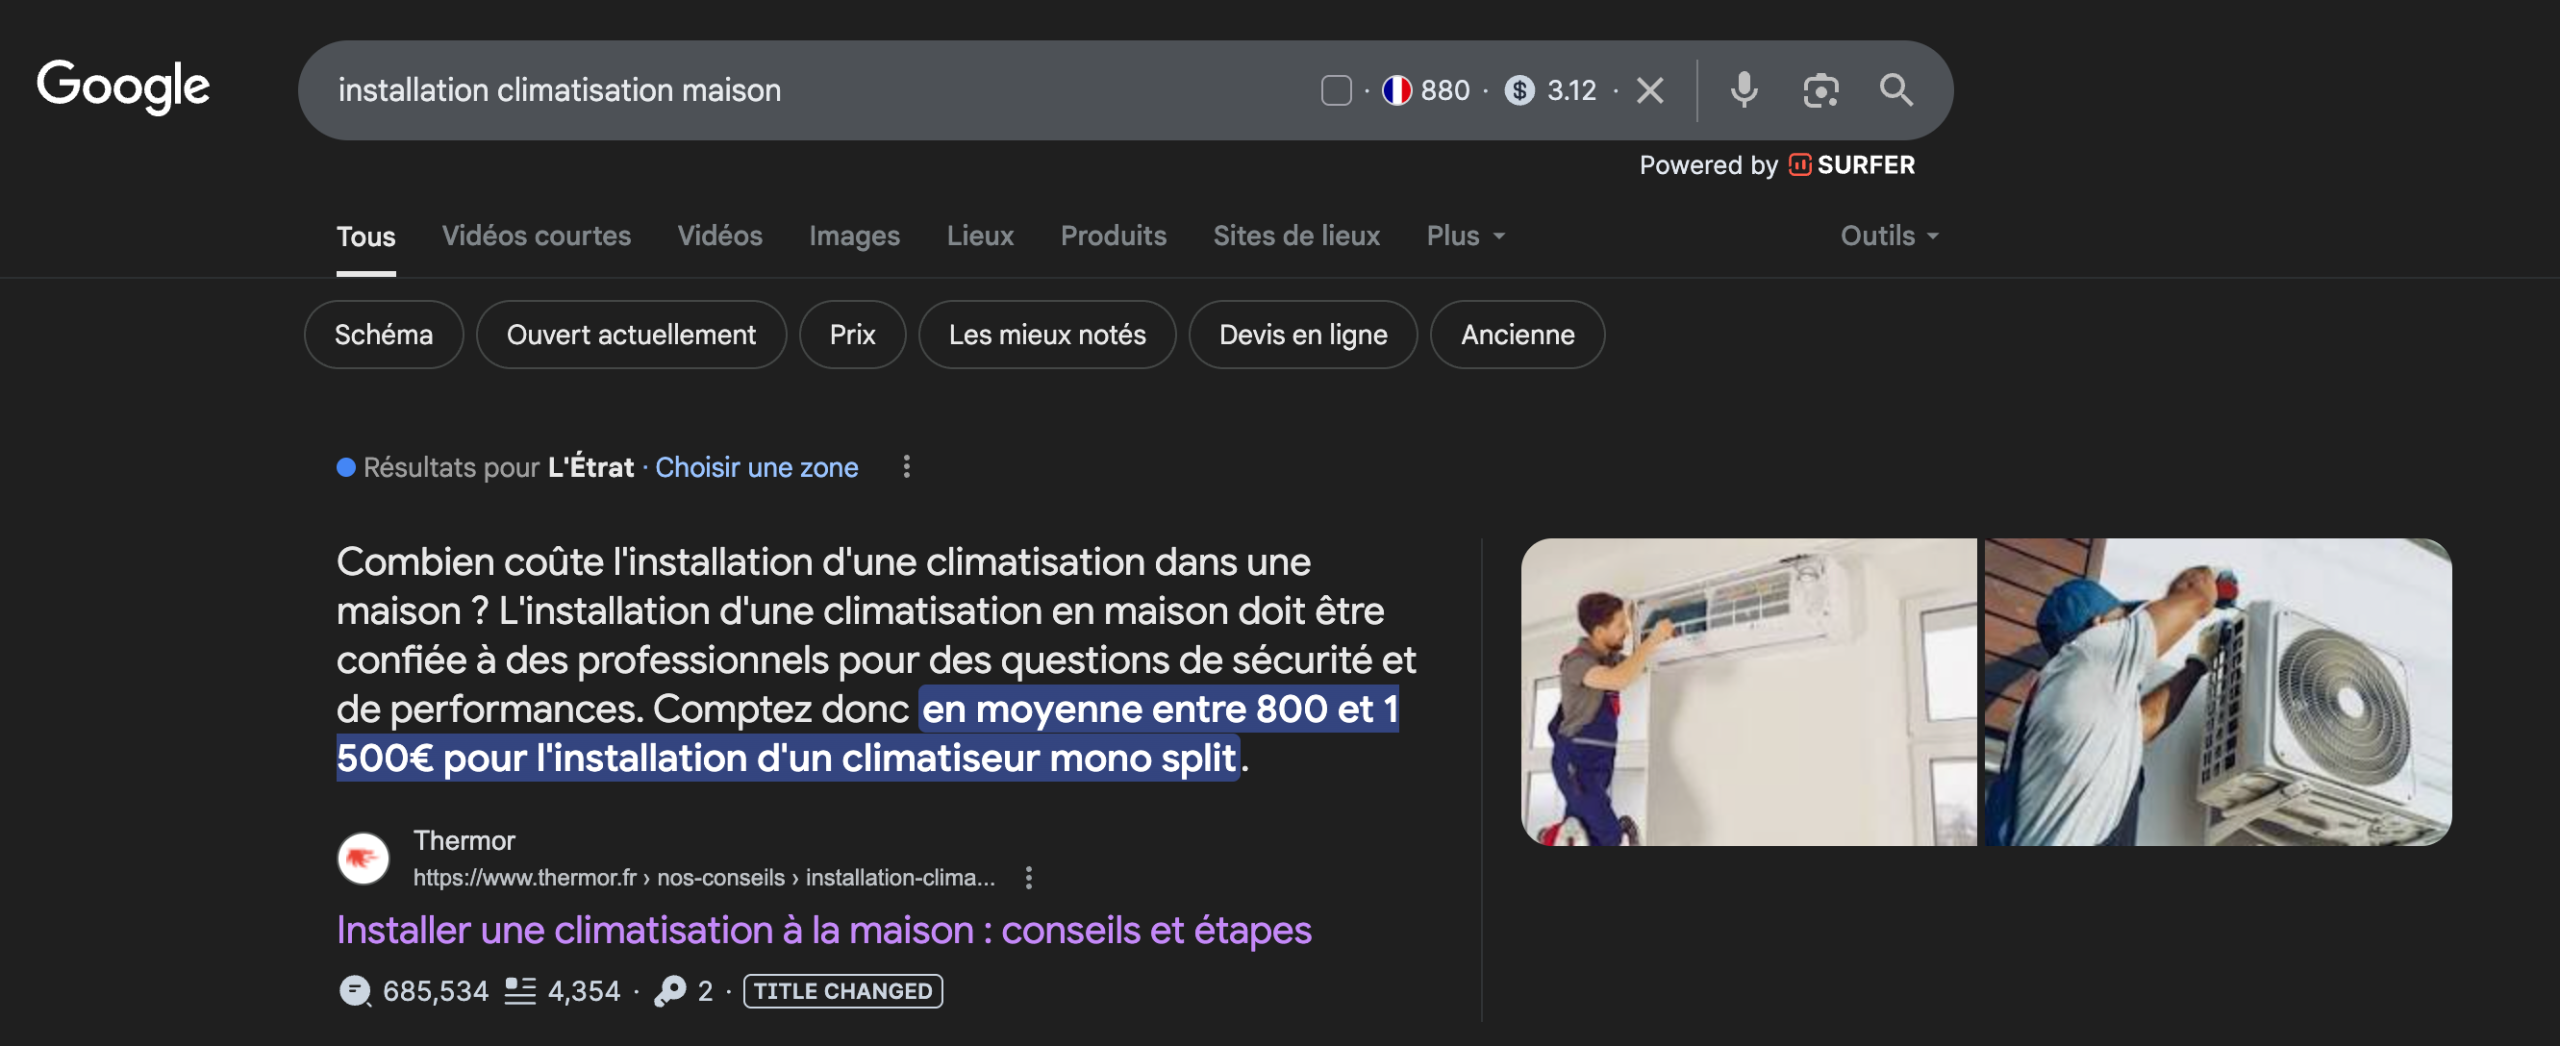Open location results options menu

pos(906,467)
